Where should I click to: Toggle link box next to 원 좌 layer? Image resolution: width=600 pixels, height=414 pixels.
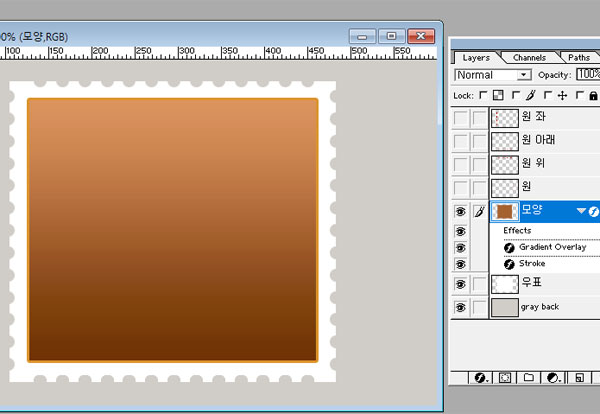coord(479,118)
